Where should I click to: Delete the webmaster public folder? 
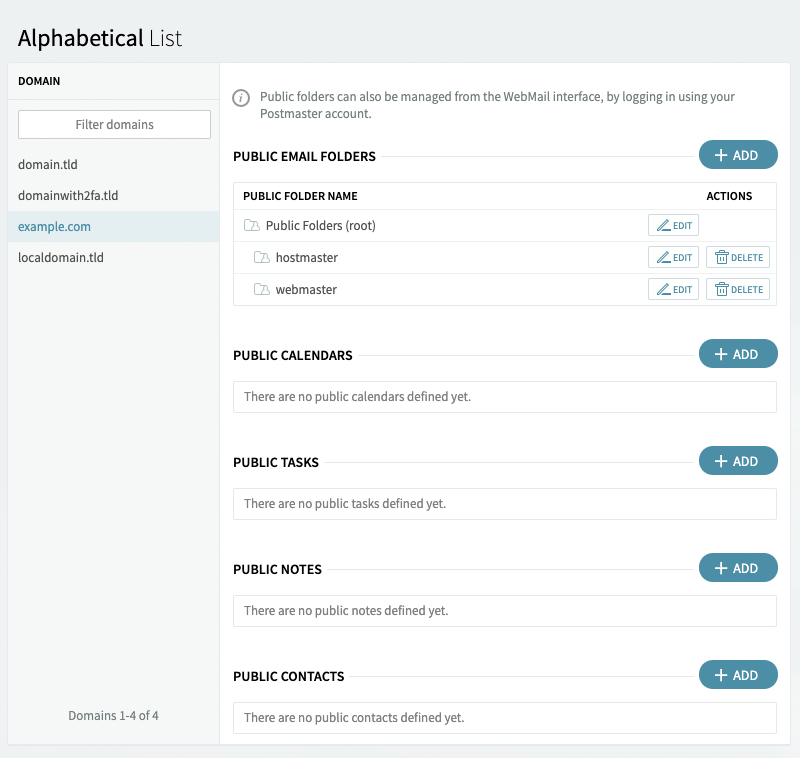coord(737,289)
